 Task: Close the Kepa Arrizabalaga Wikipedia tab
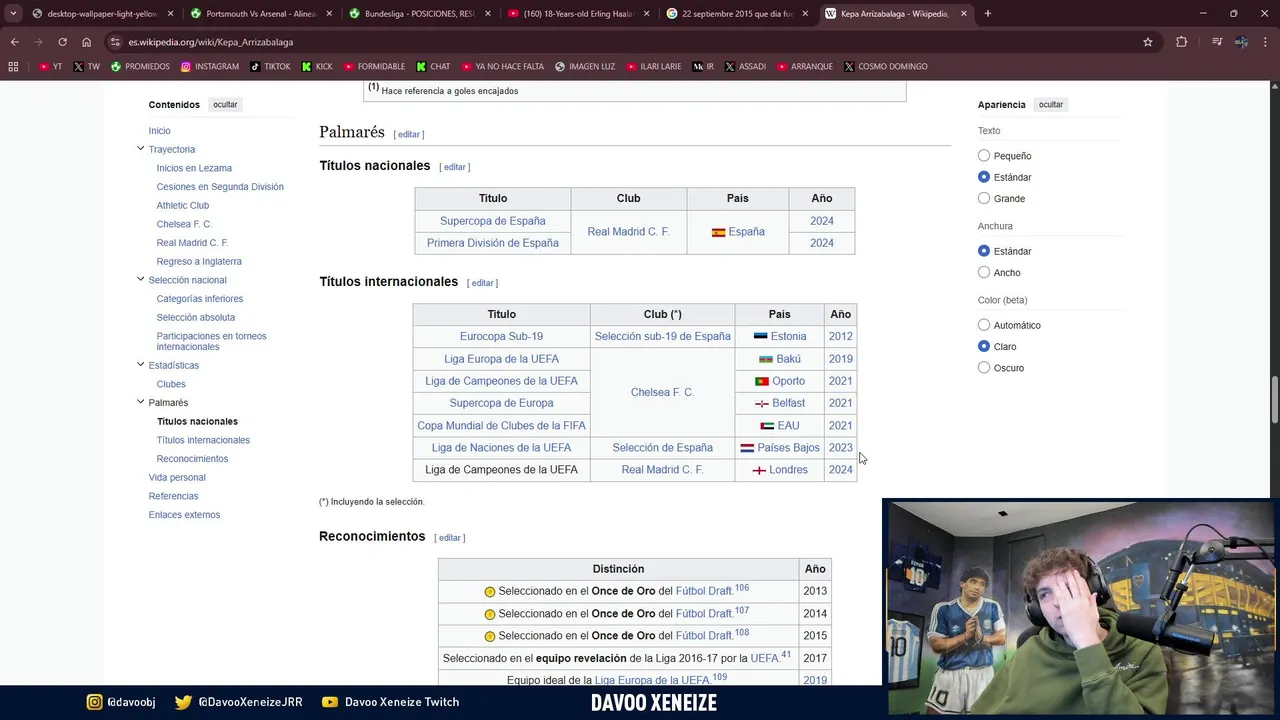(x=964, y=14)
